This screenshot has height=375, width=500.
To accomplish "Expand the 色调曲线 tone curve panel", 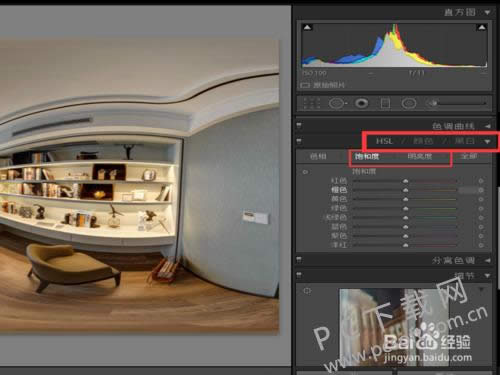I will [488, 126].
